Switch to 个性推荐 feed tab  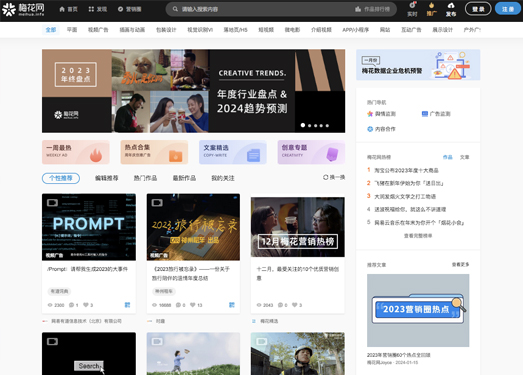[x=61, y=178]
